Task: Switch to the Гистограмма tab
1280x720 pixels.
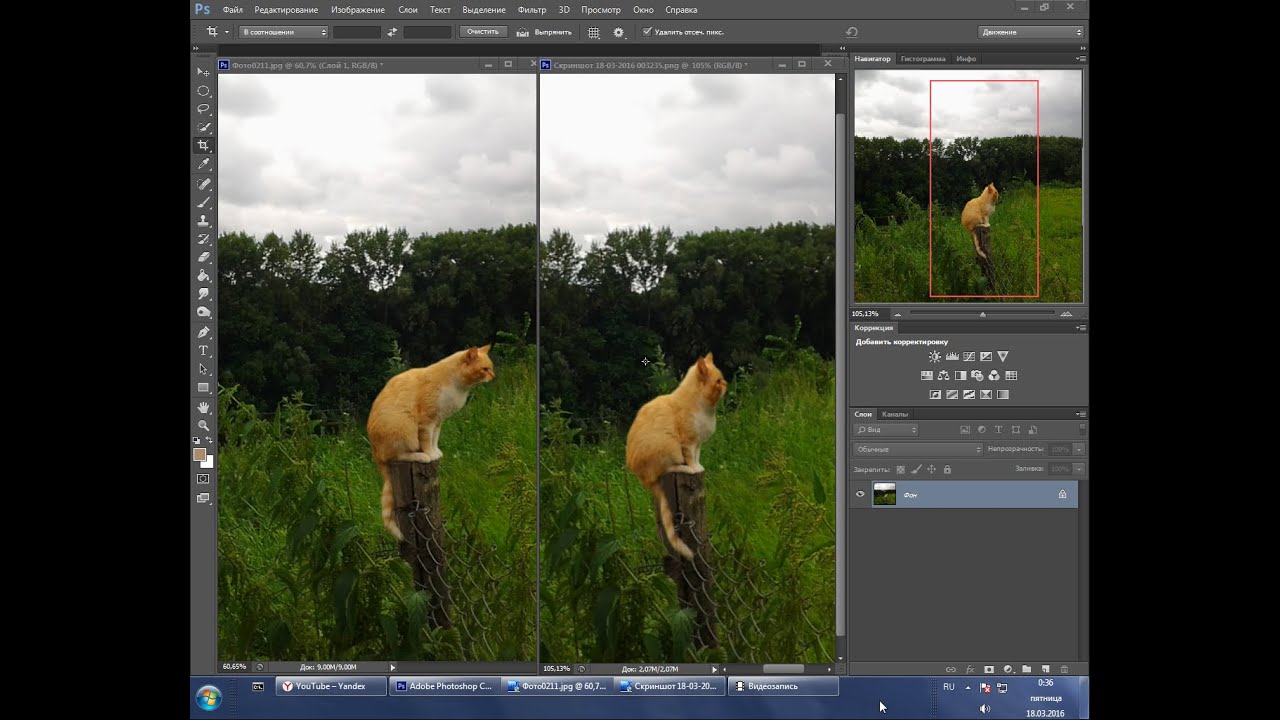Action: coord(923,59)
